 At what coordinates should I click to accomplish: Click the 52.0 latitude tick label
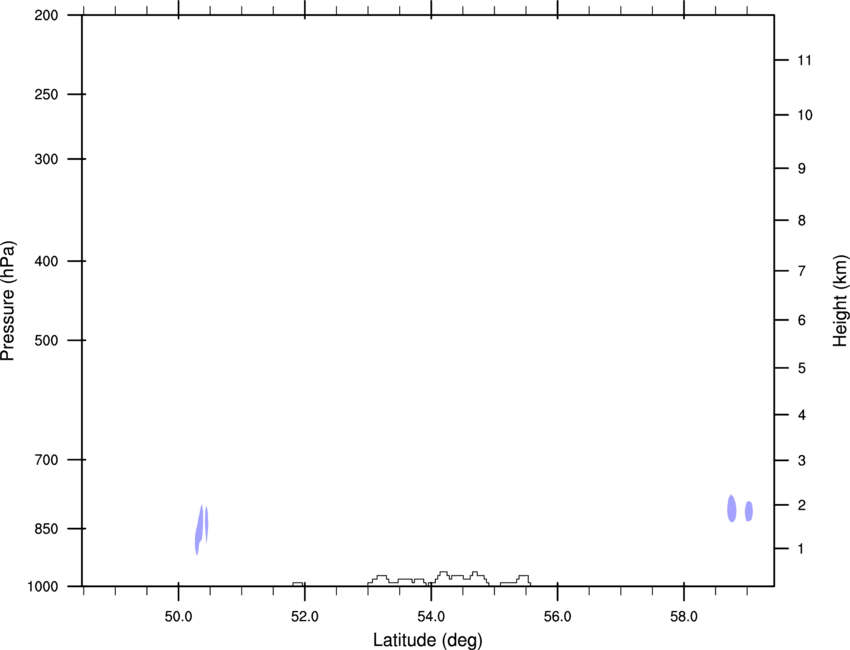pyautogui.click(x=305, y=617)
